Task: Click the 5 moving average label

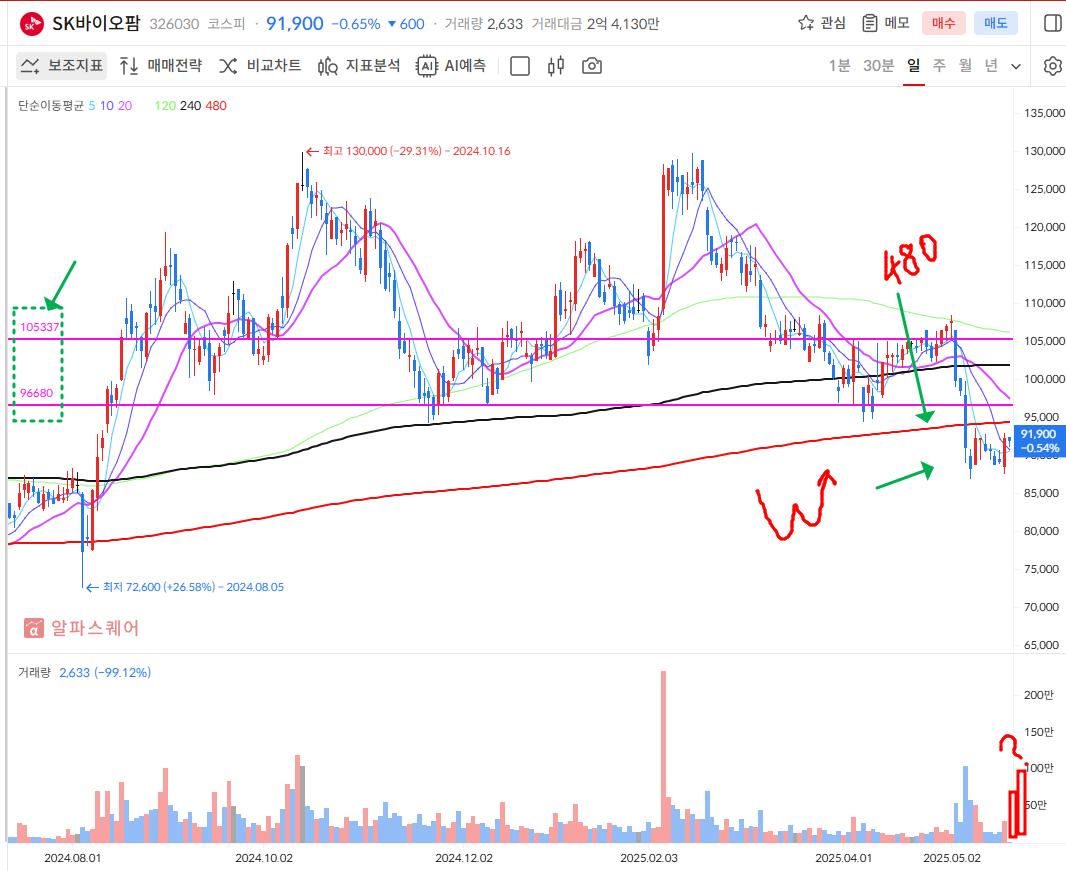Action: click(92, 105)
